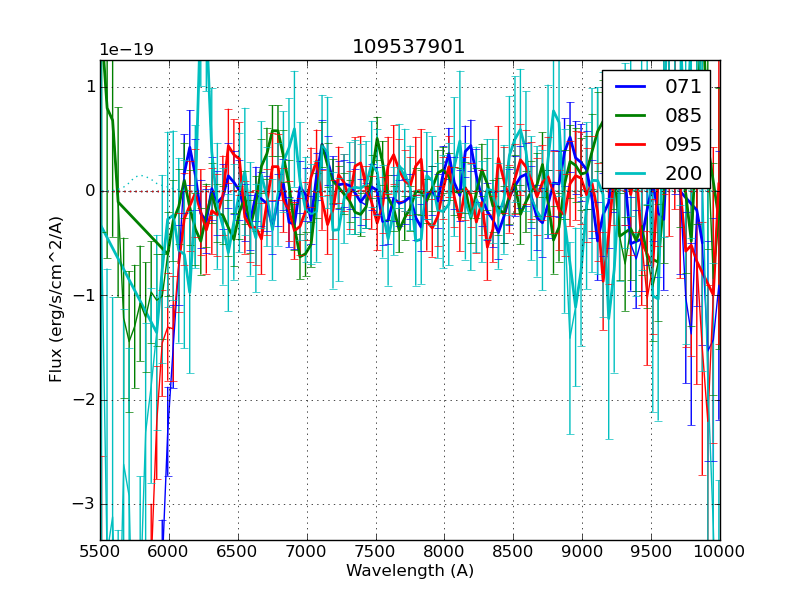
Task: Click the 5500 x-axis tick label
Action: [x=100, y=551]
